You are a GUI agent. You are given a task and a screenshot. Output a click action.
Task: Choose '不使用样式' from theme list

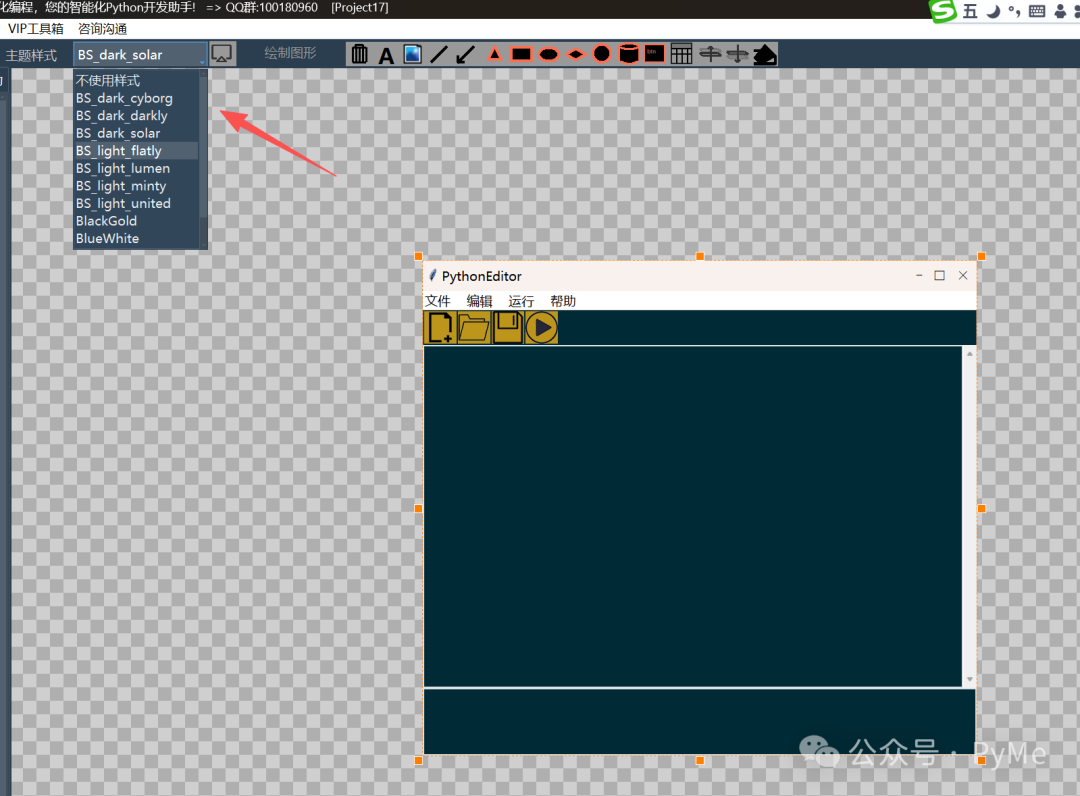tap(136, 81)
